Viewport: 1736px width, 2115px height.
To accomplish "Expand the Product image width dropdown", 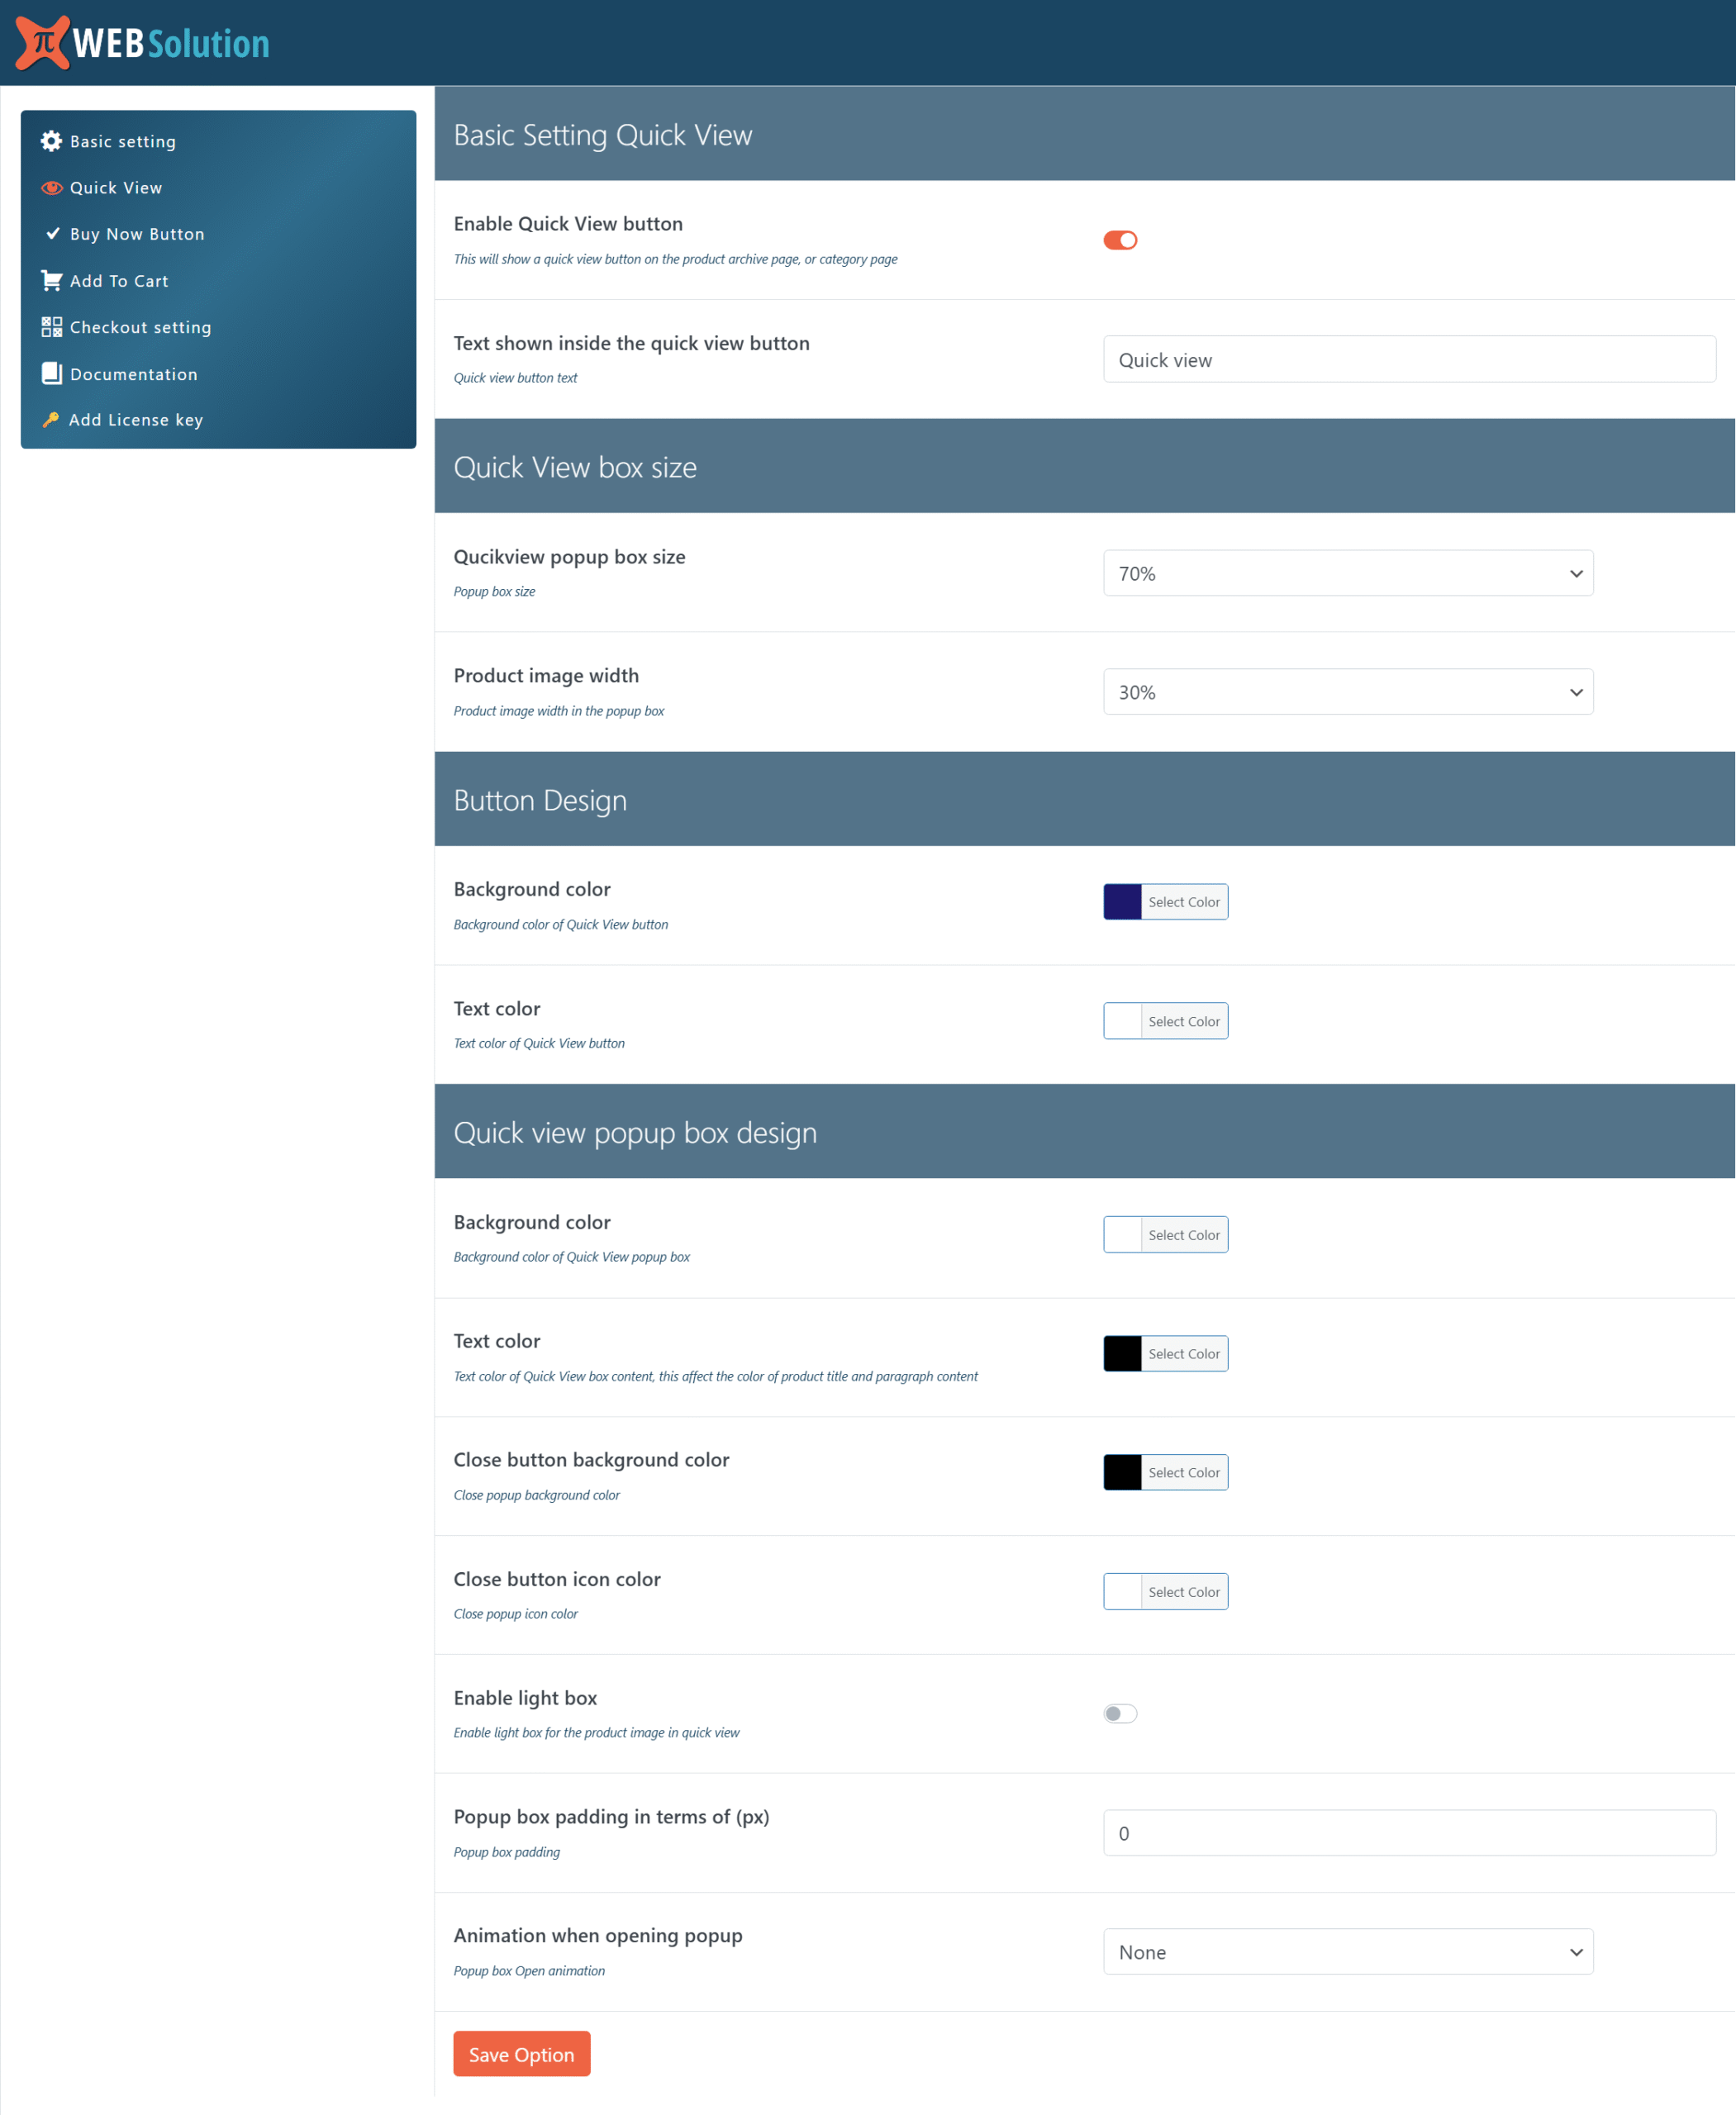I will click(x=1347, y=692).
